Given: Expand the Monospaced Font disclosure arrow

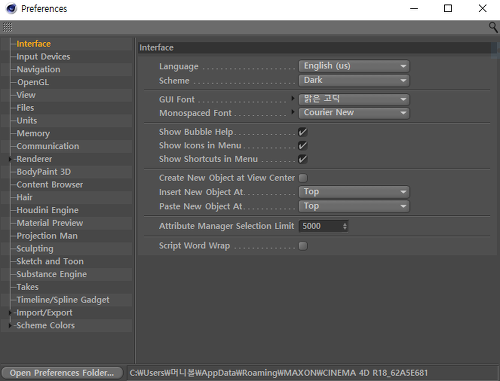Looking at the screenshot, I should [293, 112].
